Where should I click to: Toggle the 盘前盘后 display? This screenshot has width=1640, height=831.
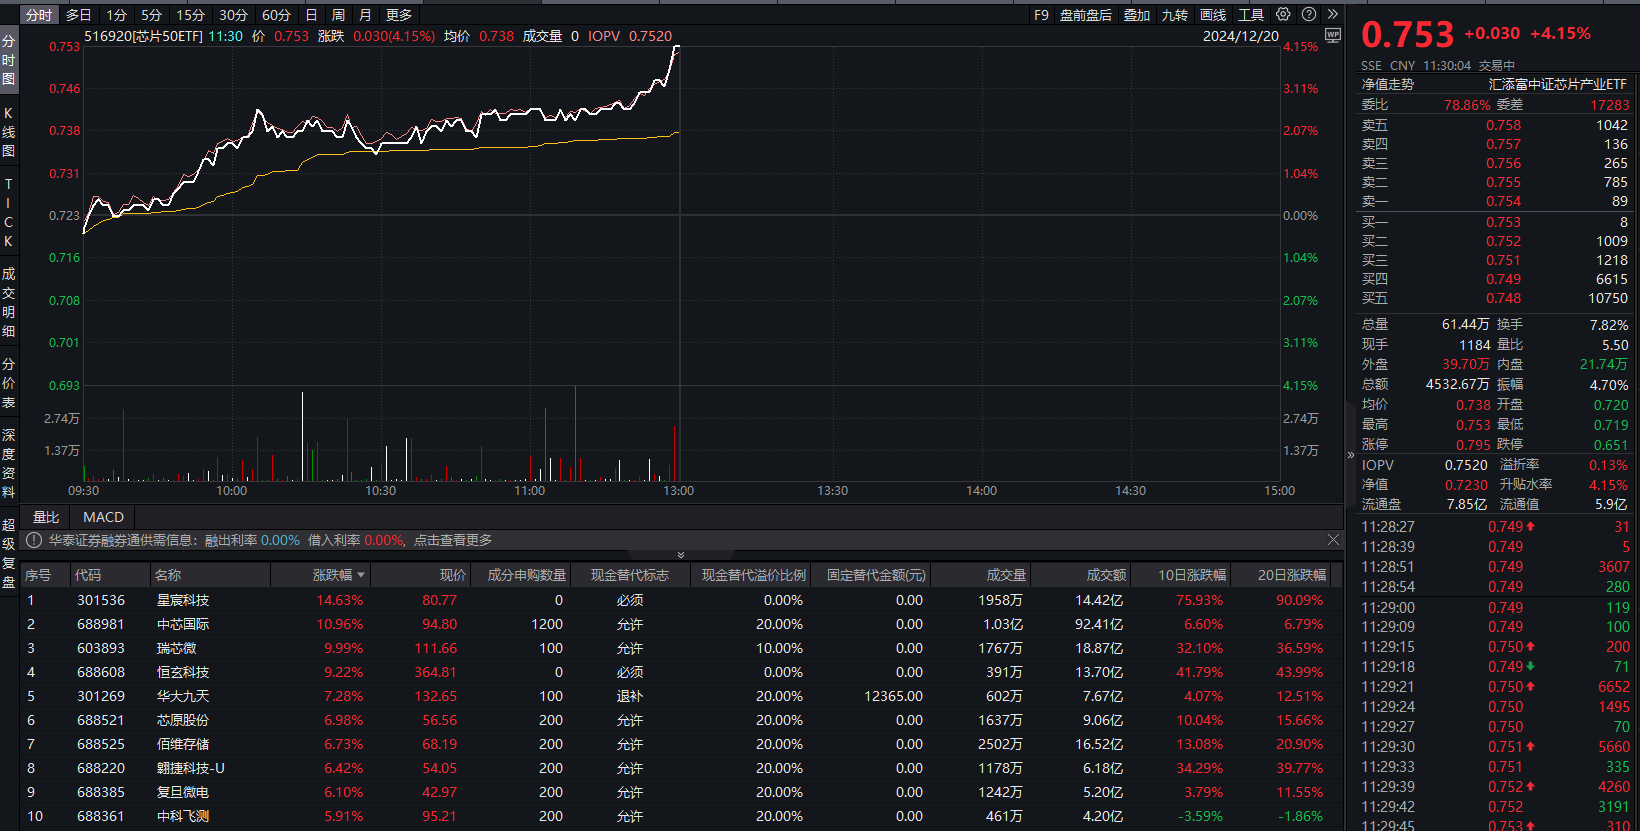(1085, 15)
